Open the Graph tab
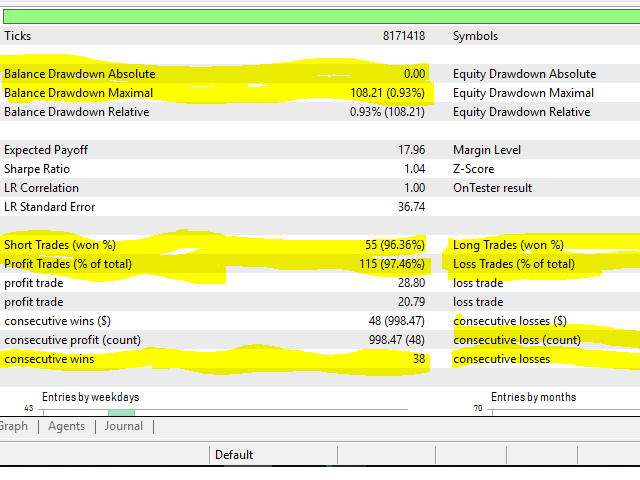The width and height of the screenshot is (640, 480). click(x=14, y=426)
